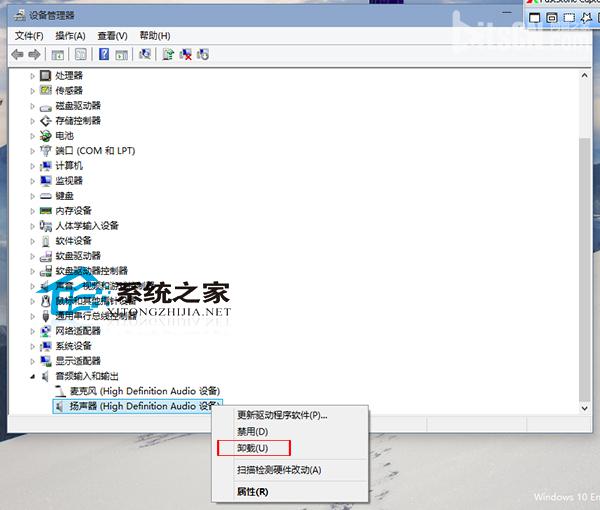Select the 电池 battery icon
The height and width of the screenshot is (510, 600).
tap(46, 135)
